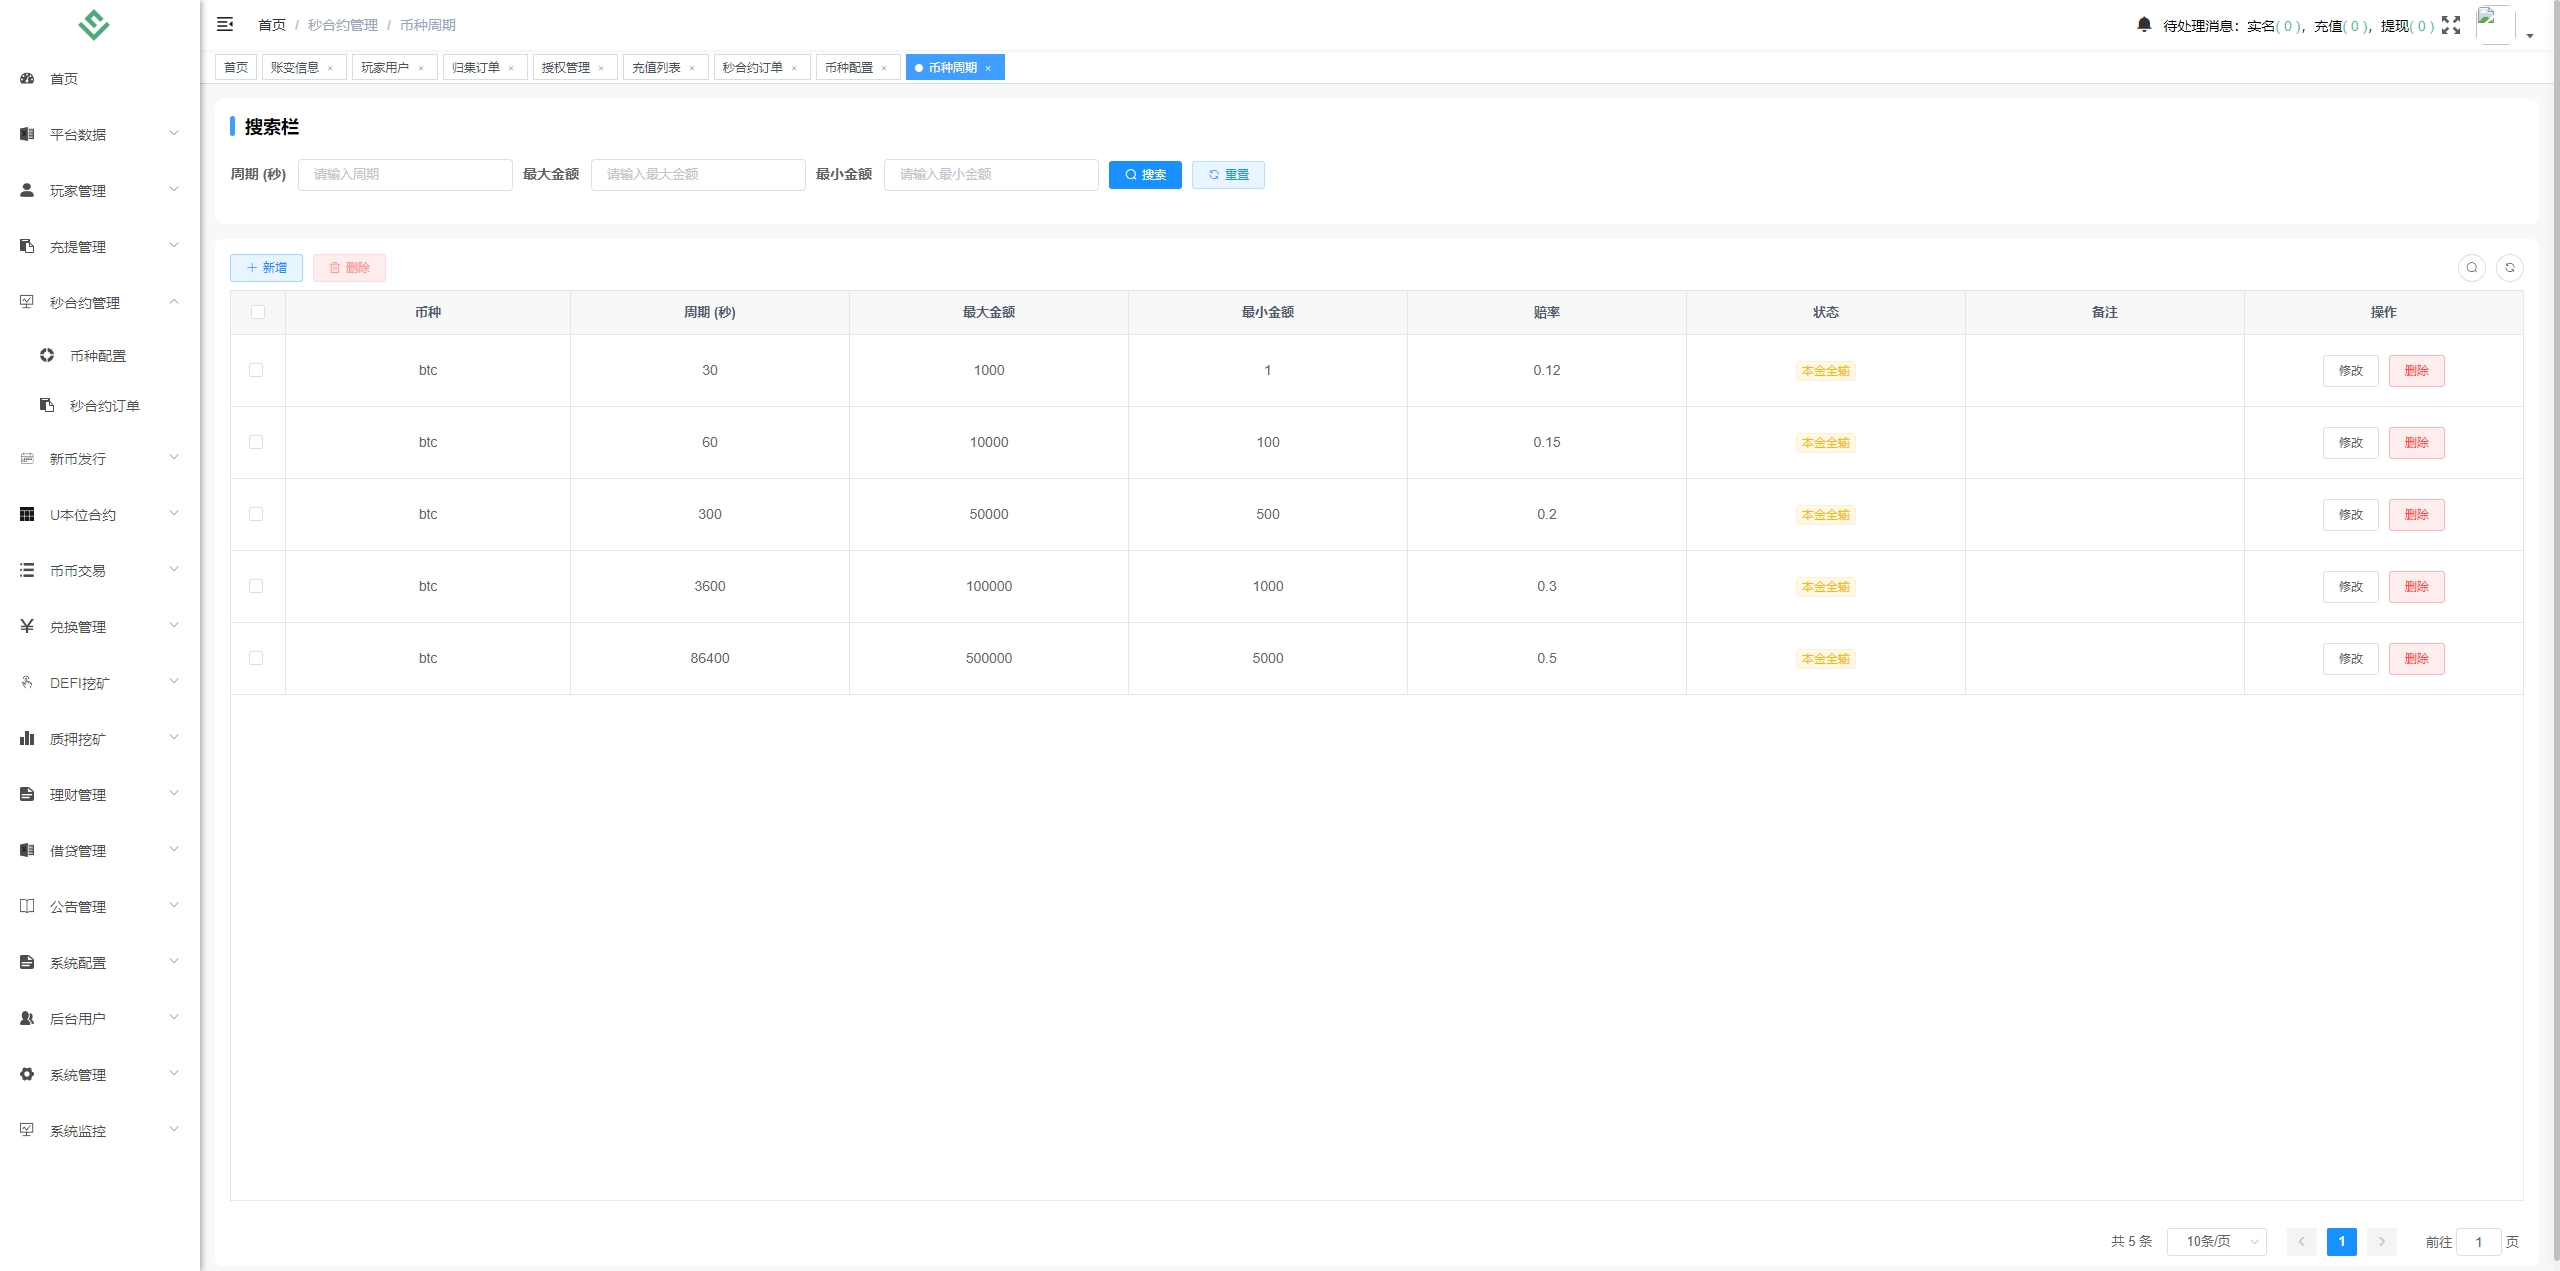Click the 新币发行 sidebar icon
The image size is (2560, 1271).
[27, 458]
